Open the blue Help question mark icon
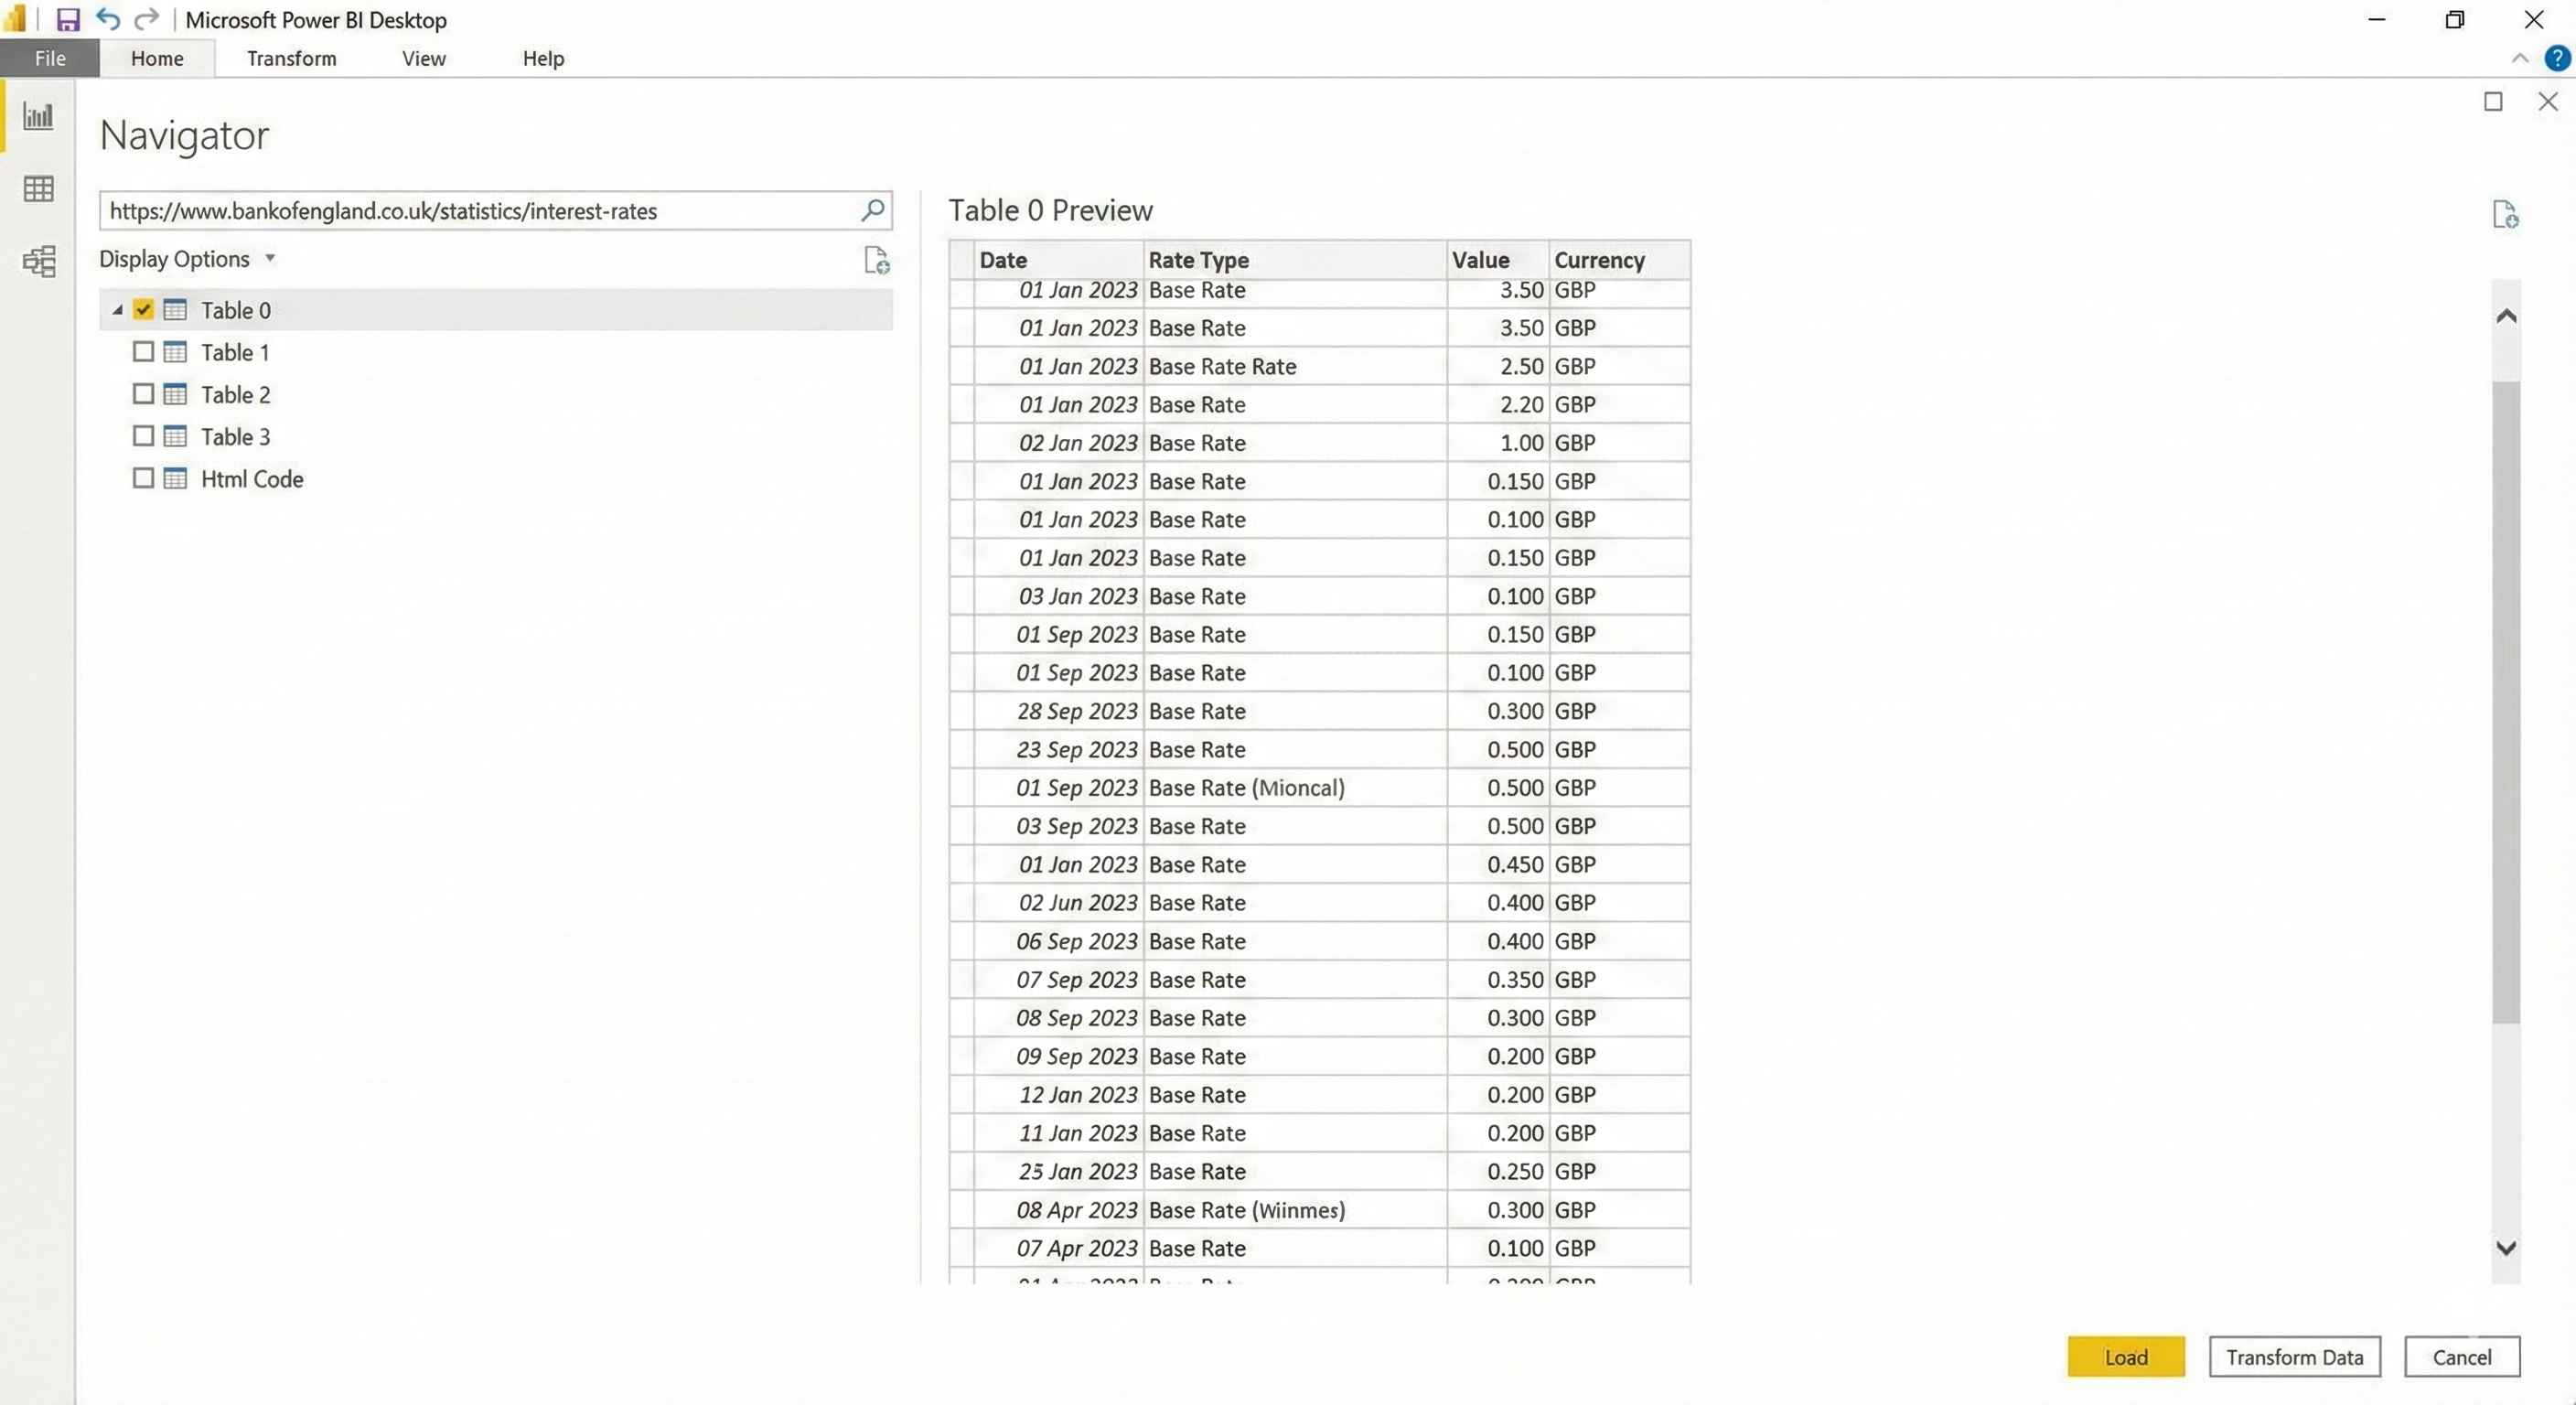Viewport: 2576px width, 1405px height. tap(2556, 58)
